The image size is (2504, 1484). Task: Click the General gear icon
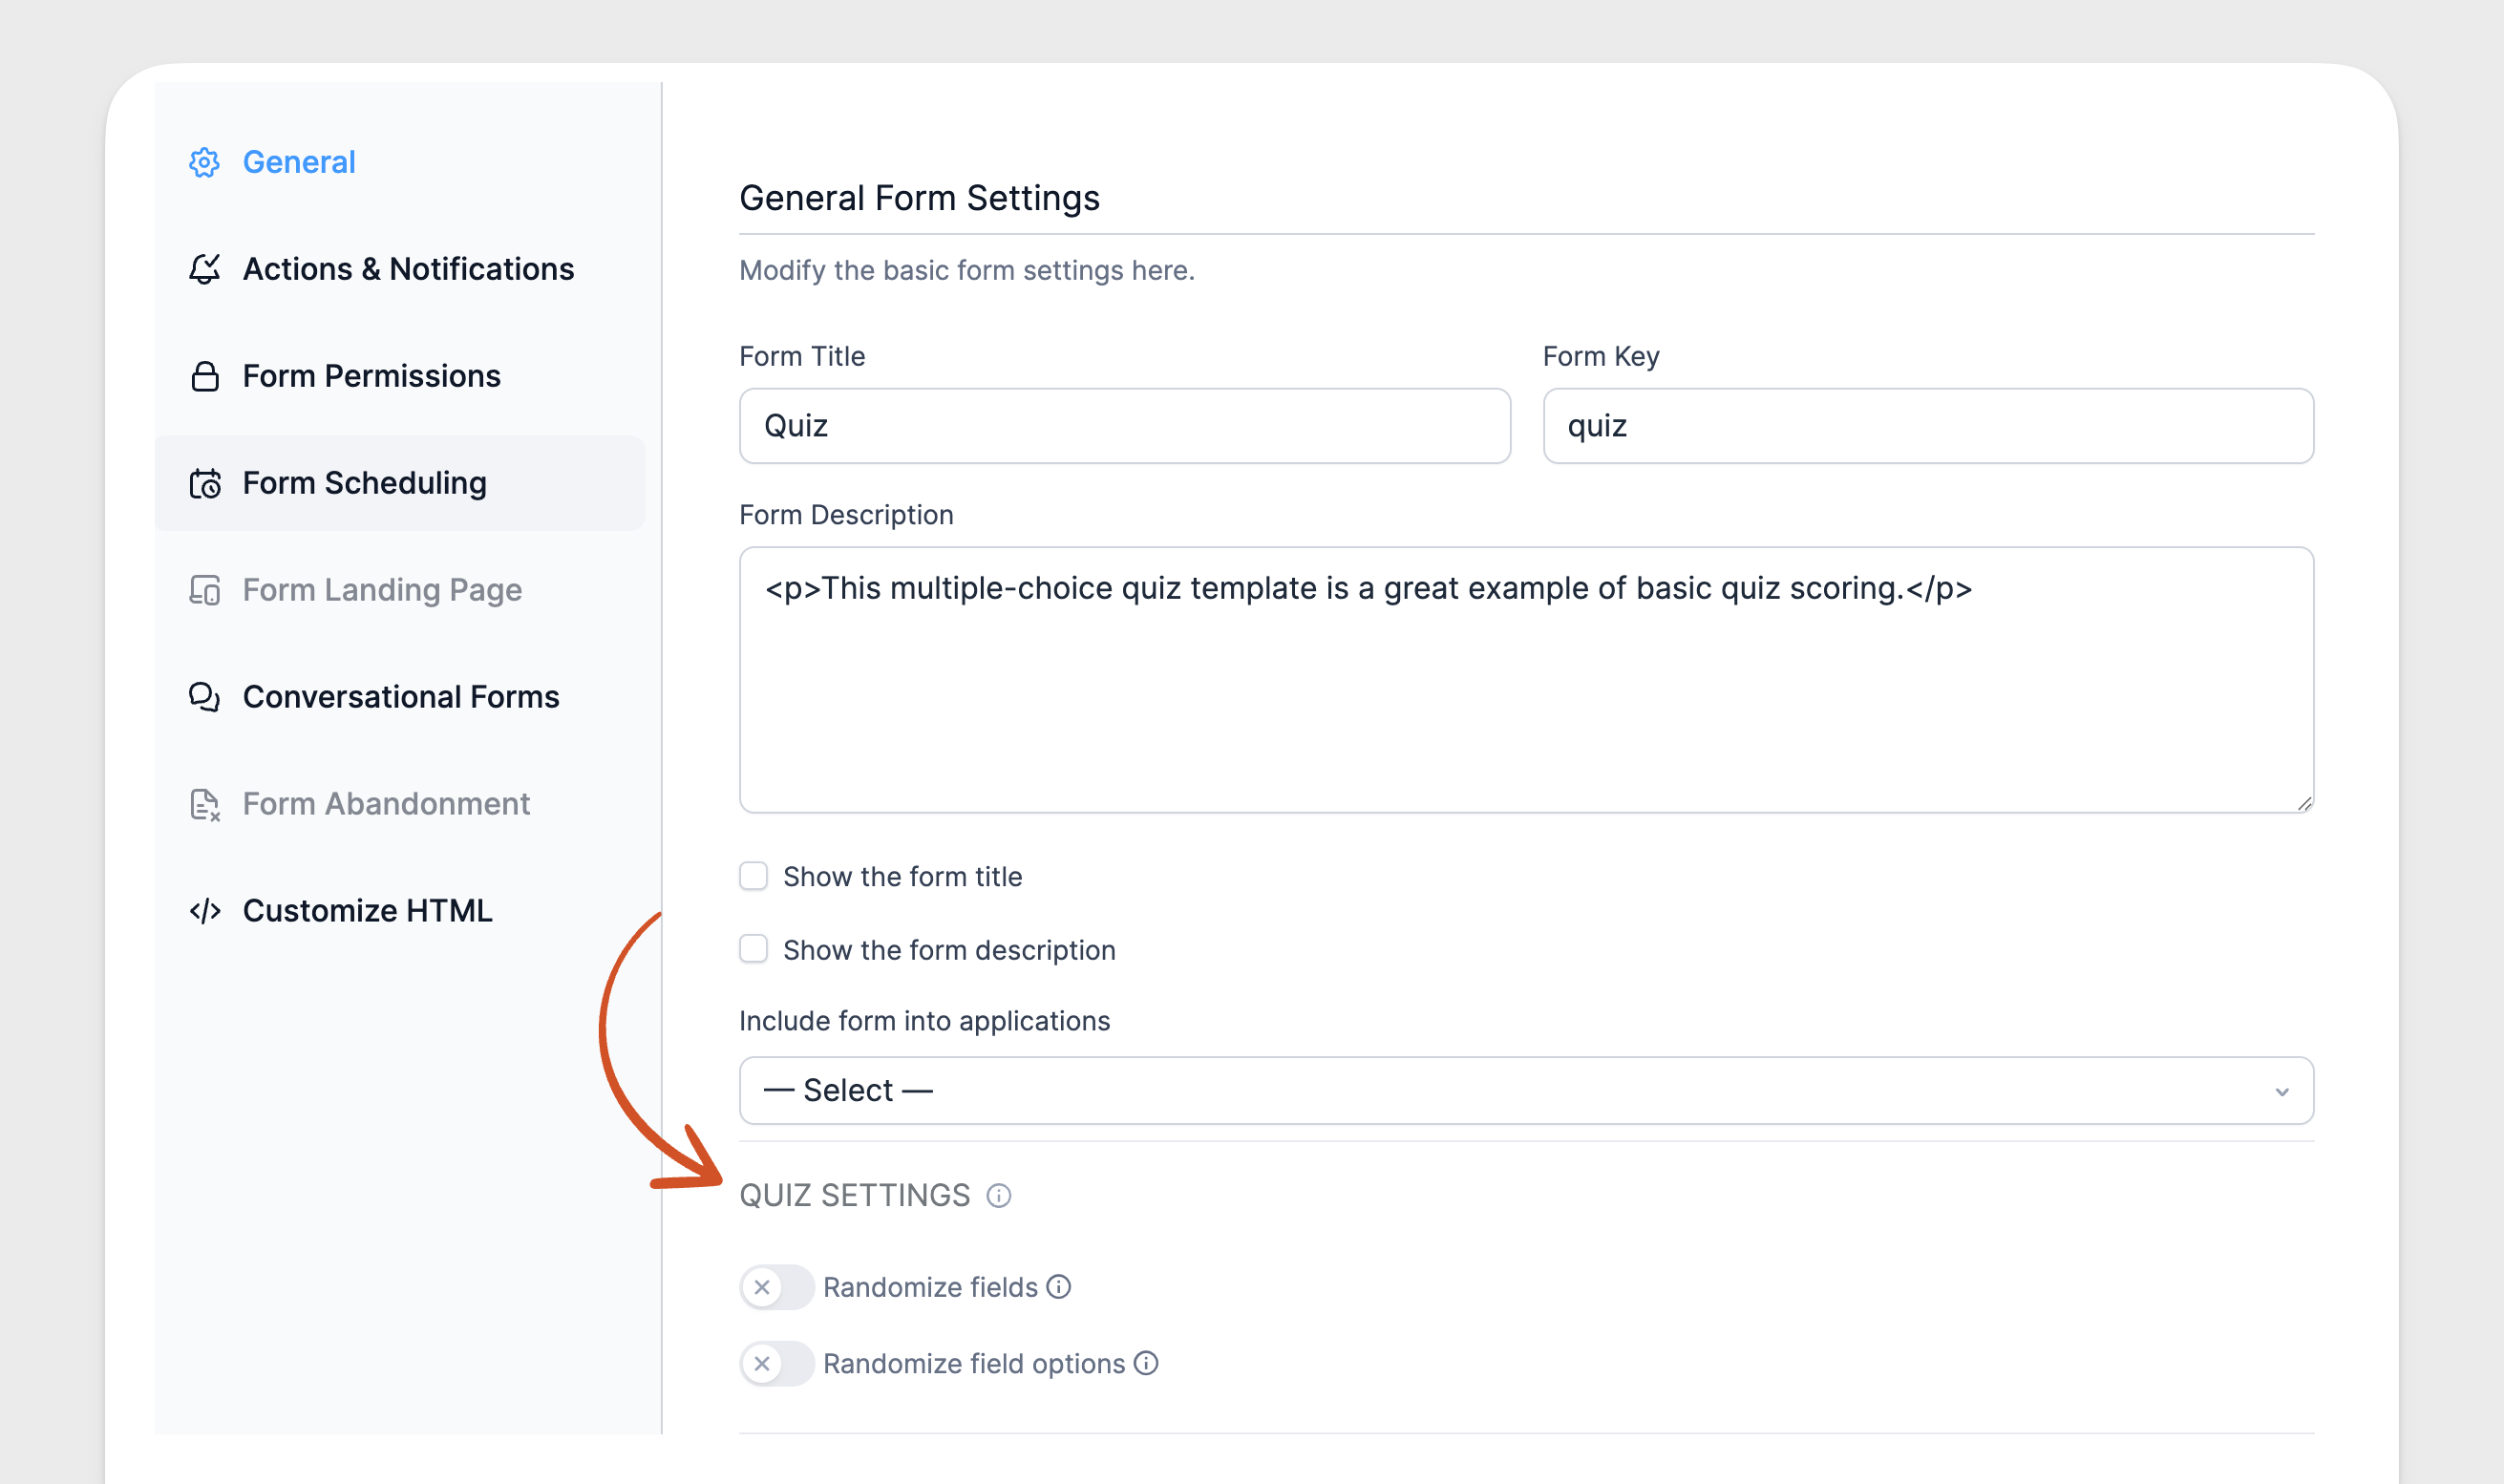[204, 162]
